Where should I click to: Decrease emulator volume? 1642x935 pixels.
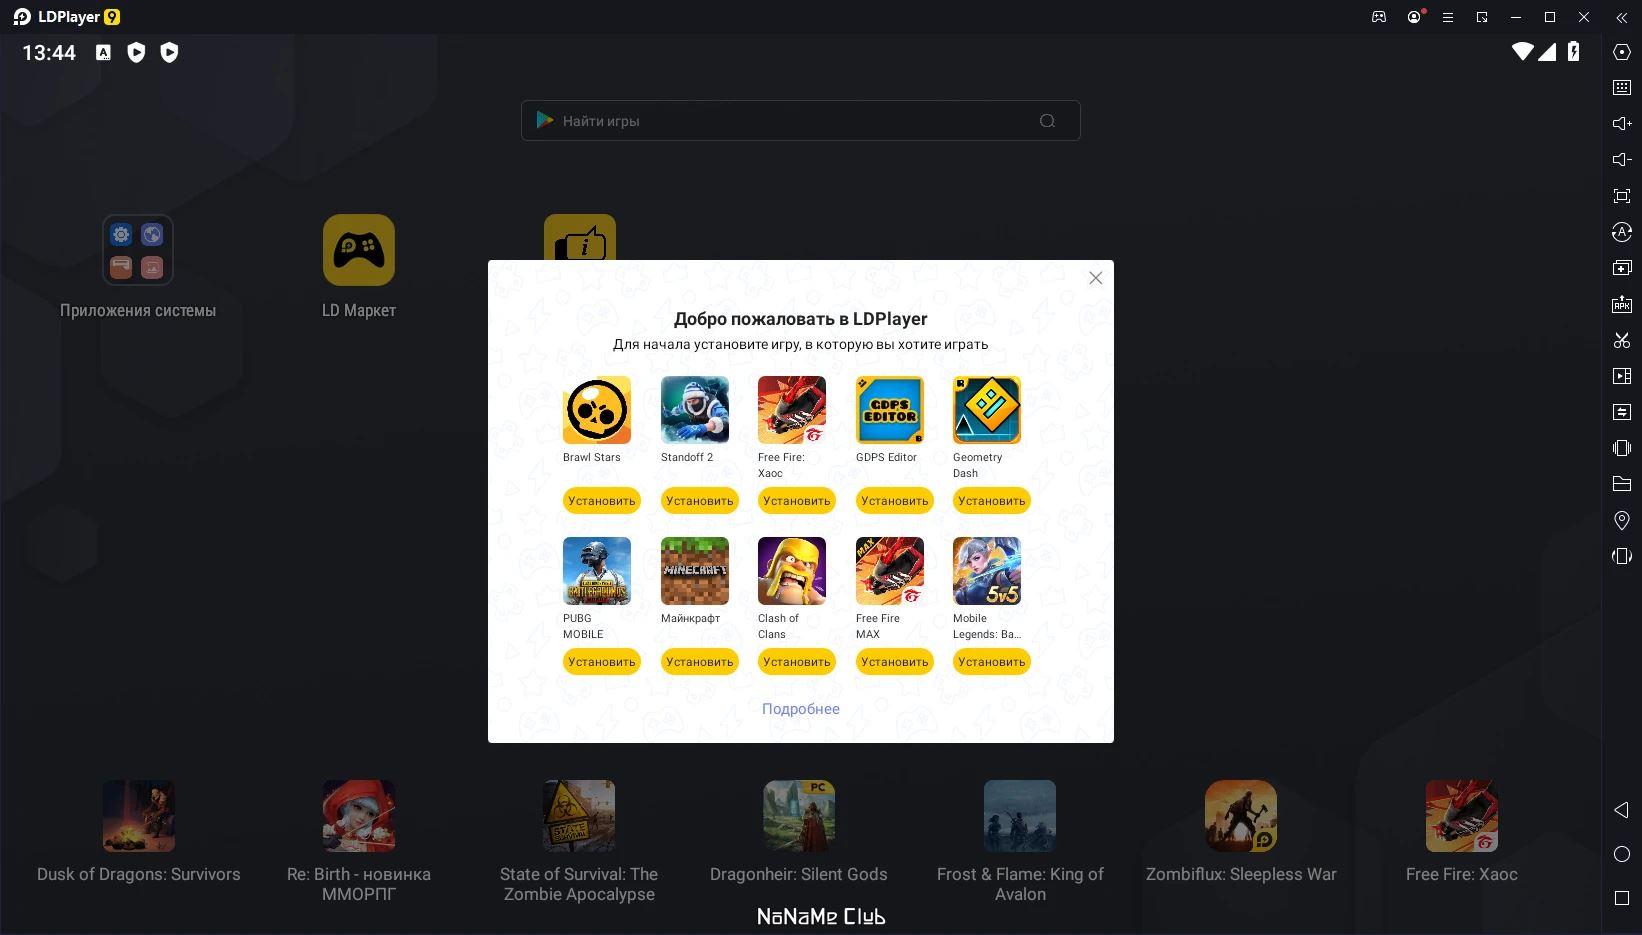pyautogui.click(x=1622, y=158)
